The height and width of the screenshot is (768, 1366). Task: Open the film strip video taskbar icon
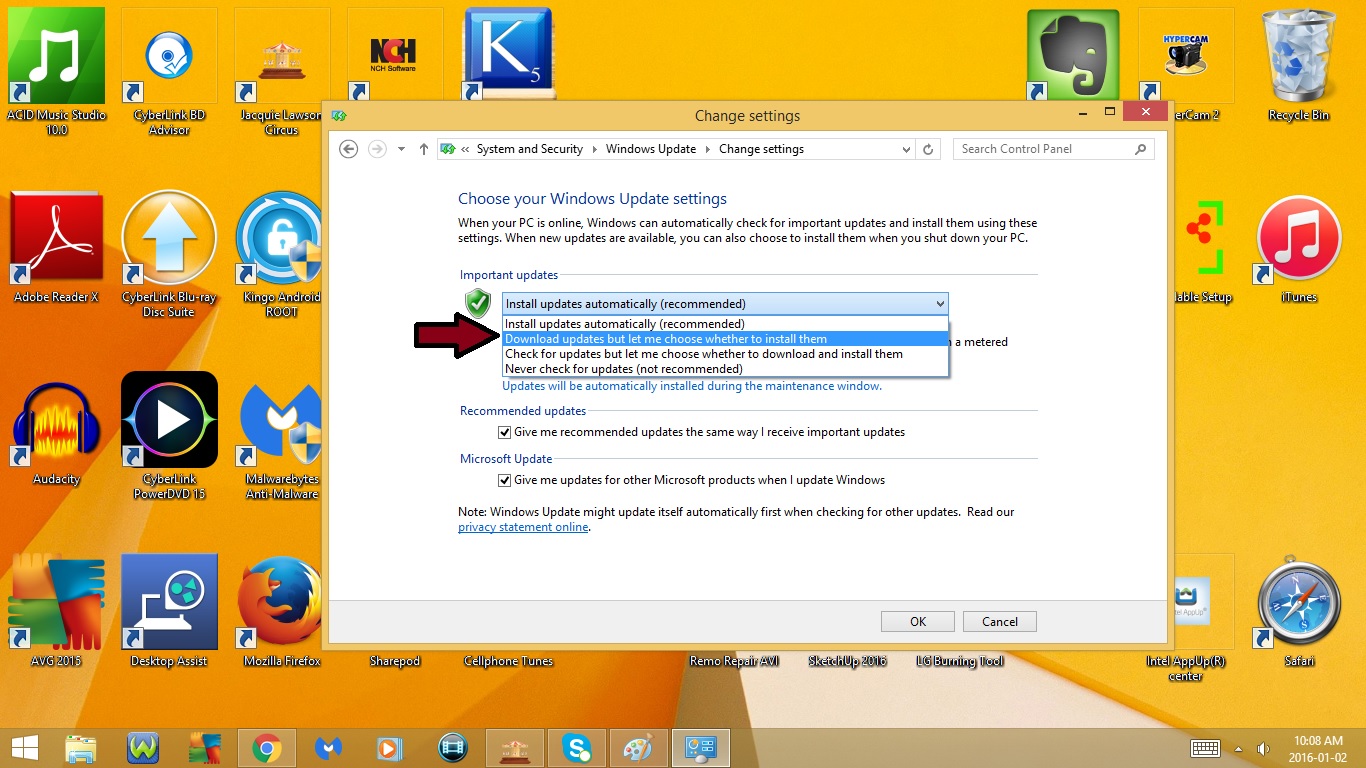pyautogui.click(x=453, y=747)
